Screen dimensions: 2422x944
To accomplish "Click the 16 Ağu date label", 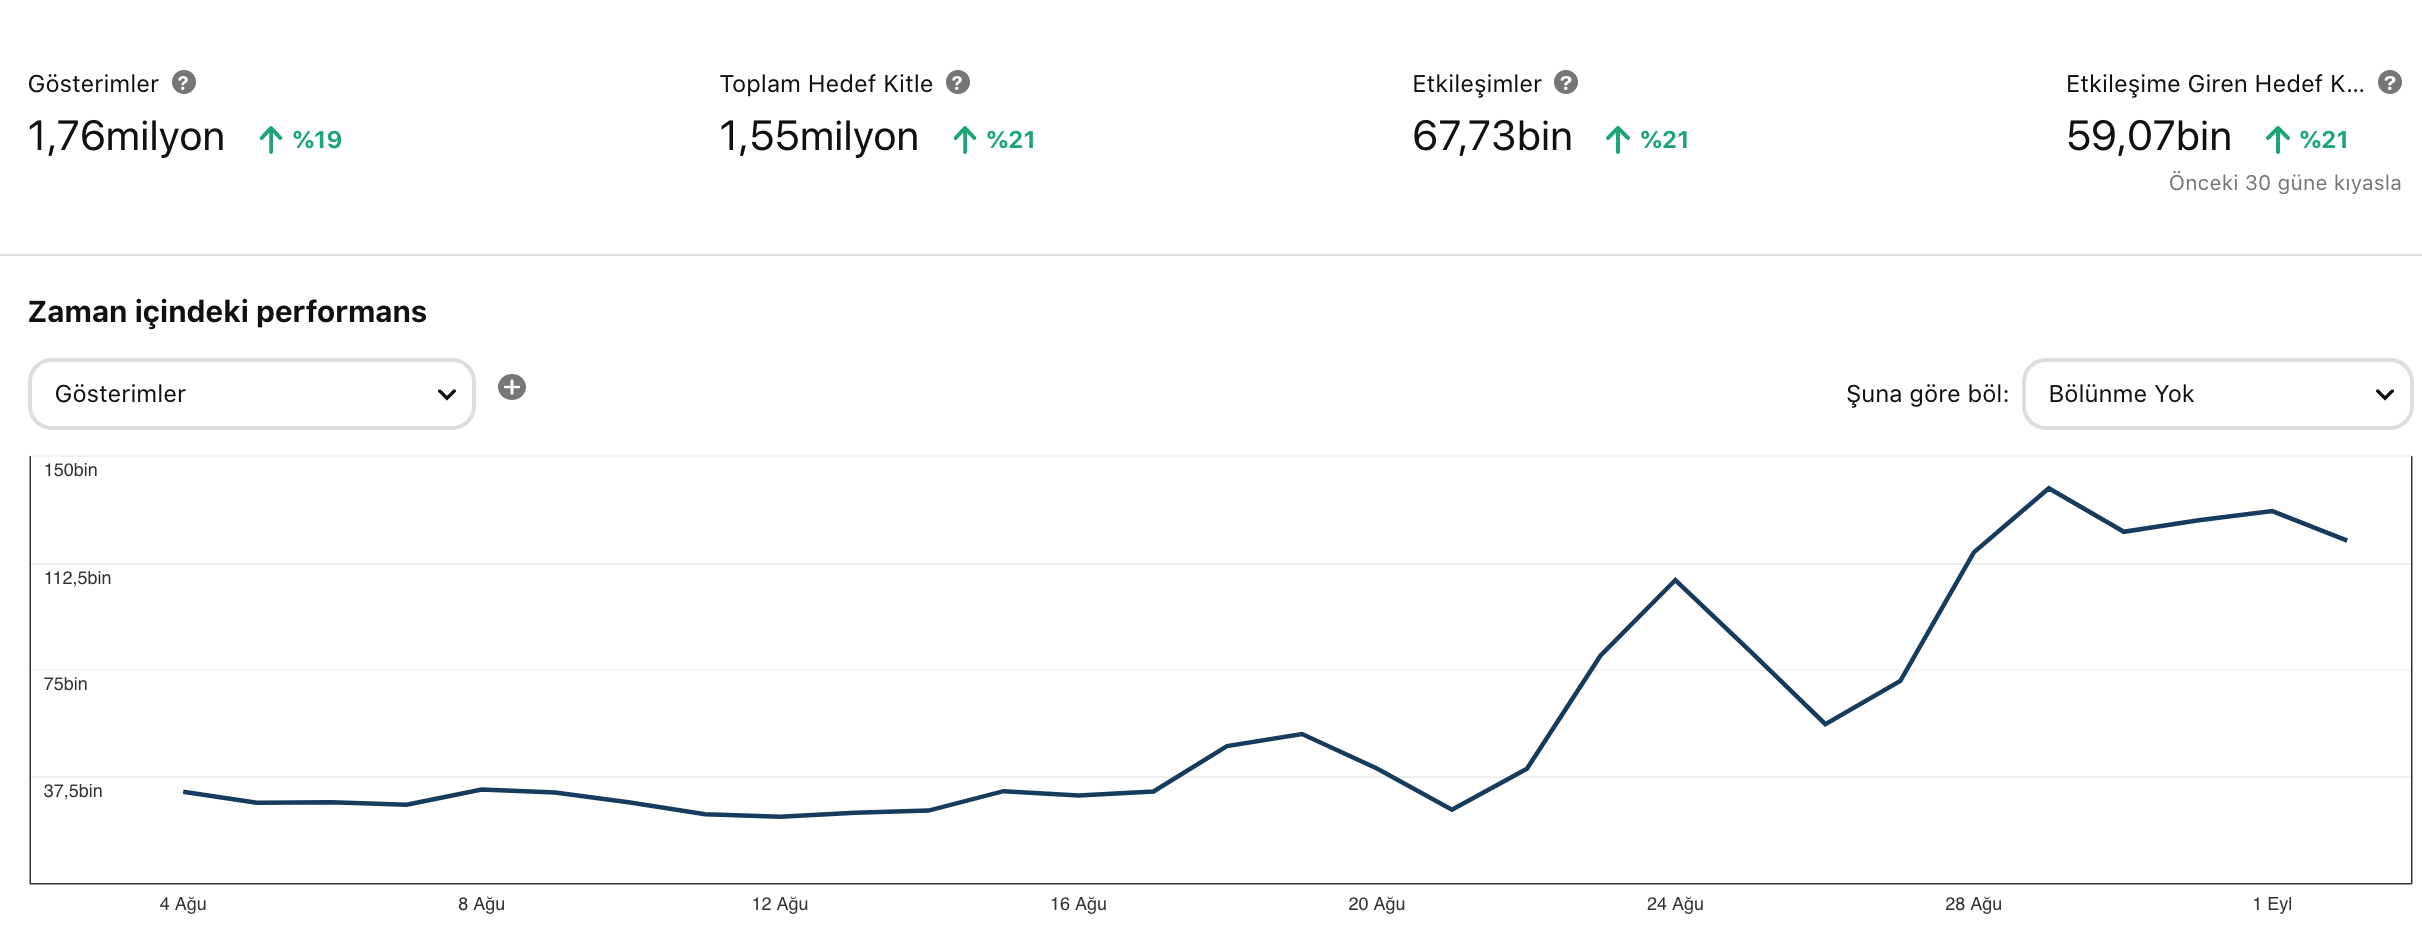I will (1078, 904).
